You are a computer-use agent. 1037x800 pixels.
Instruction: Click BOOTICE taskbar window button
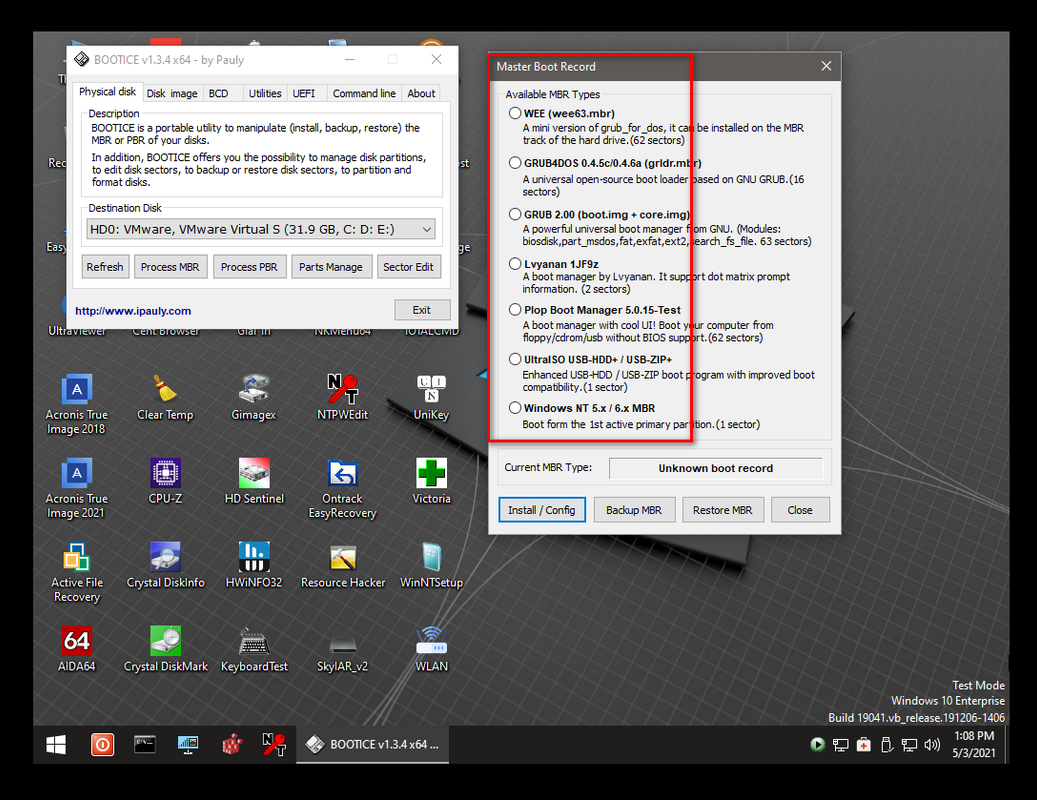pyautogui.click(x=372, y=744)
